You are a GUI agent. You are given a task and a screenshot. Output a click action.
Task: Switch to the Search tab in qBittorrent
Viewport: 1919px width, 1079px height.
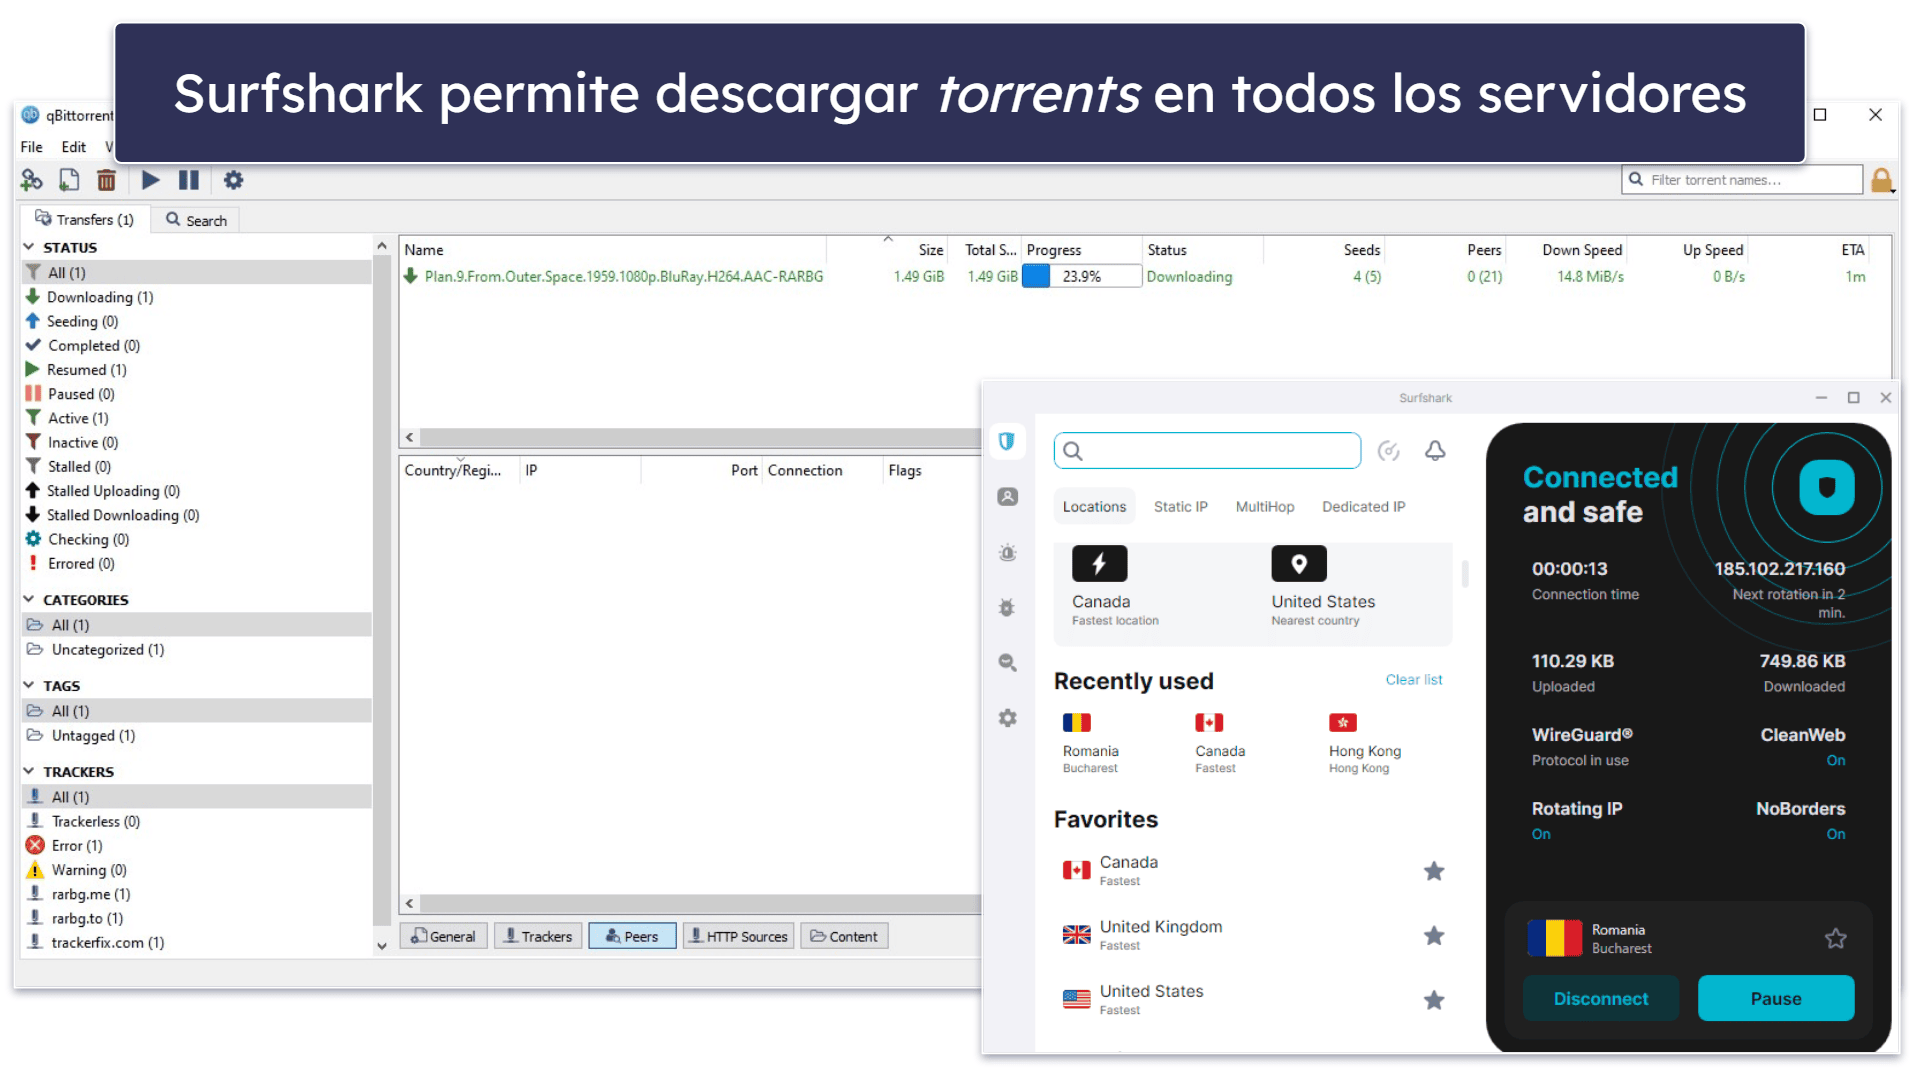click(x=197, y=220)
